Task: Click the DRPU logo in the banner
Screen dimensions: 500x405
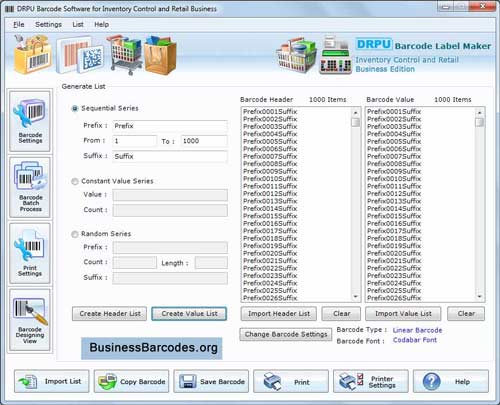Action: pos(374,44)
